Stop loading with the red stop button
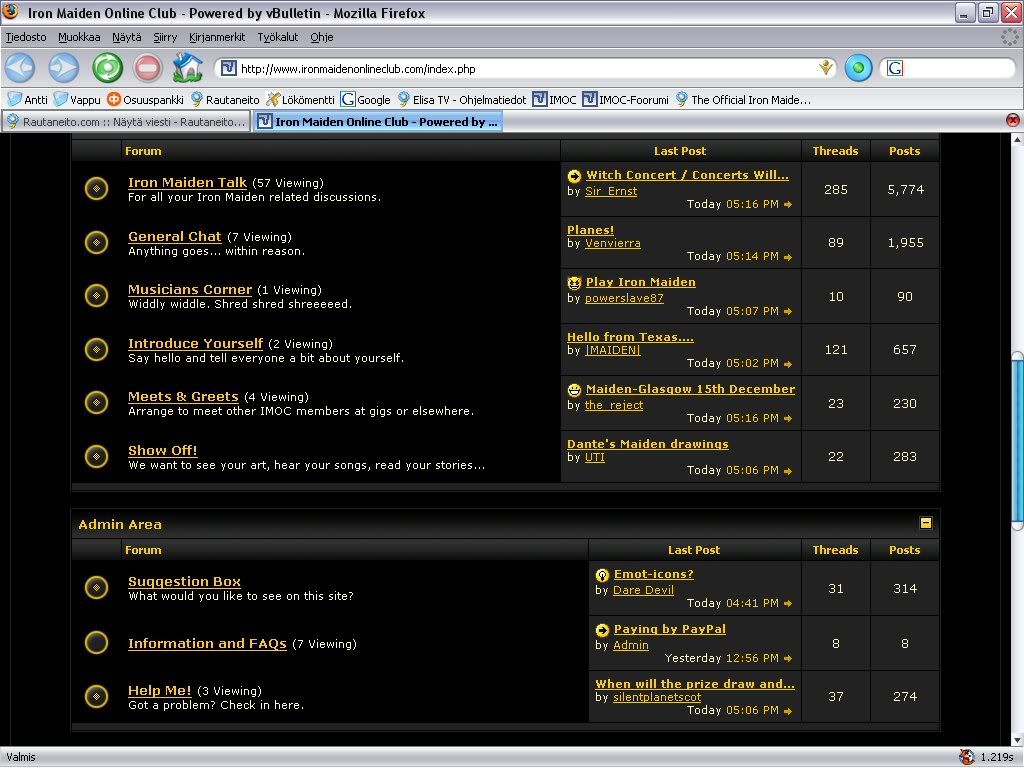 point(148,68)
